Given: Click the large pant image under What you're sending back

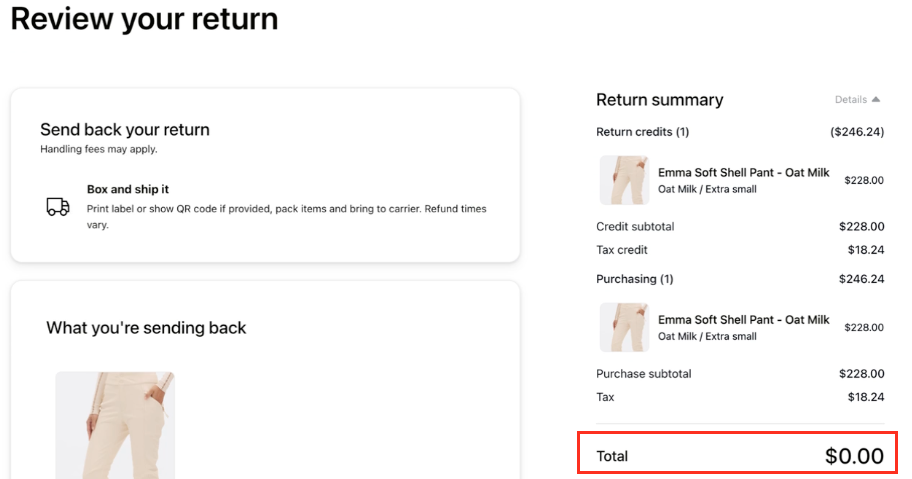Looking at the screenshot, I should click(x=115, y=425).
